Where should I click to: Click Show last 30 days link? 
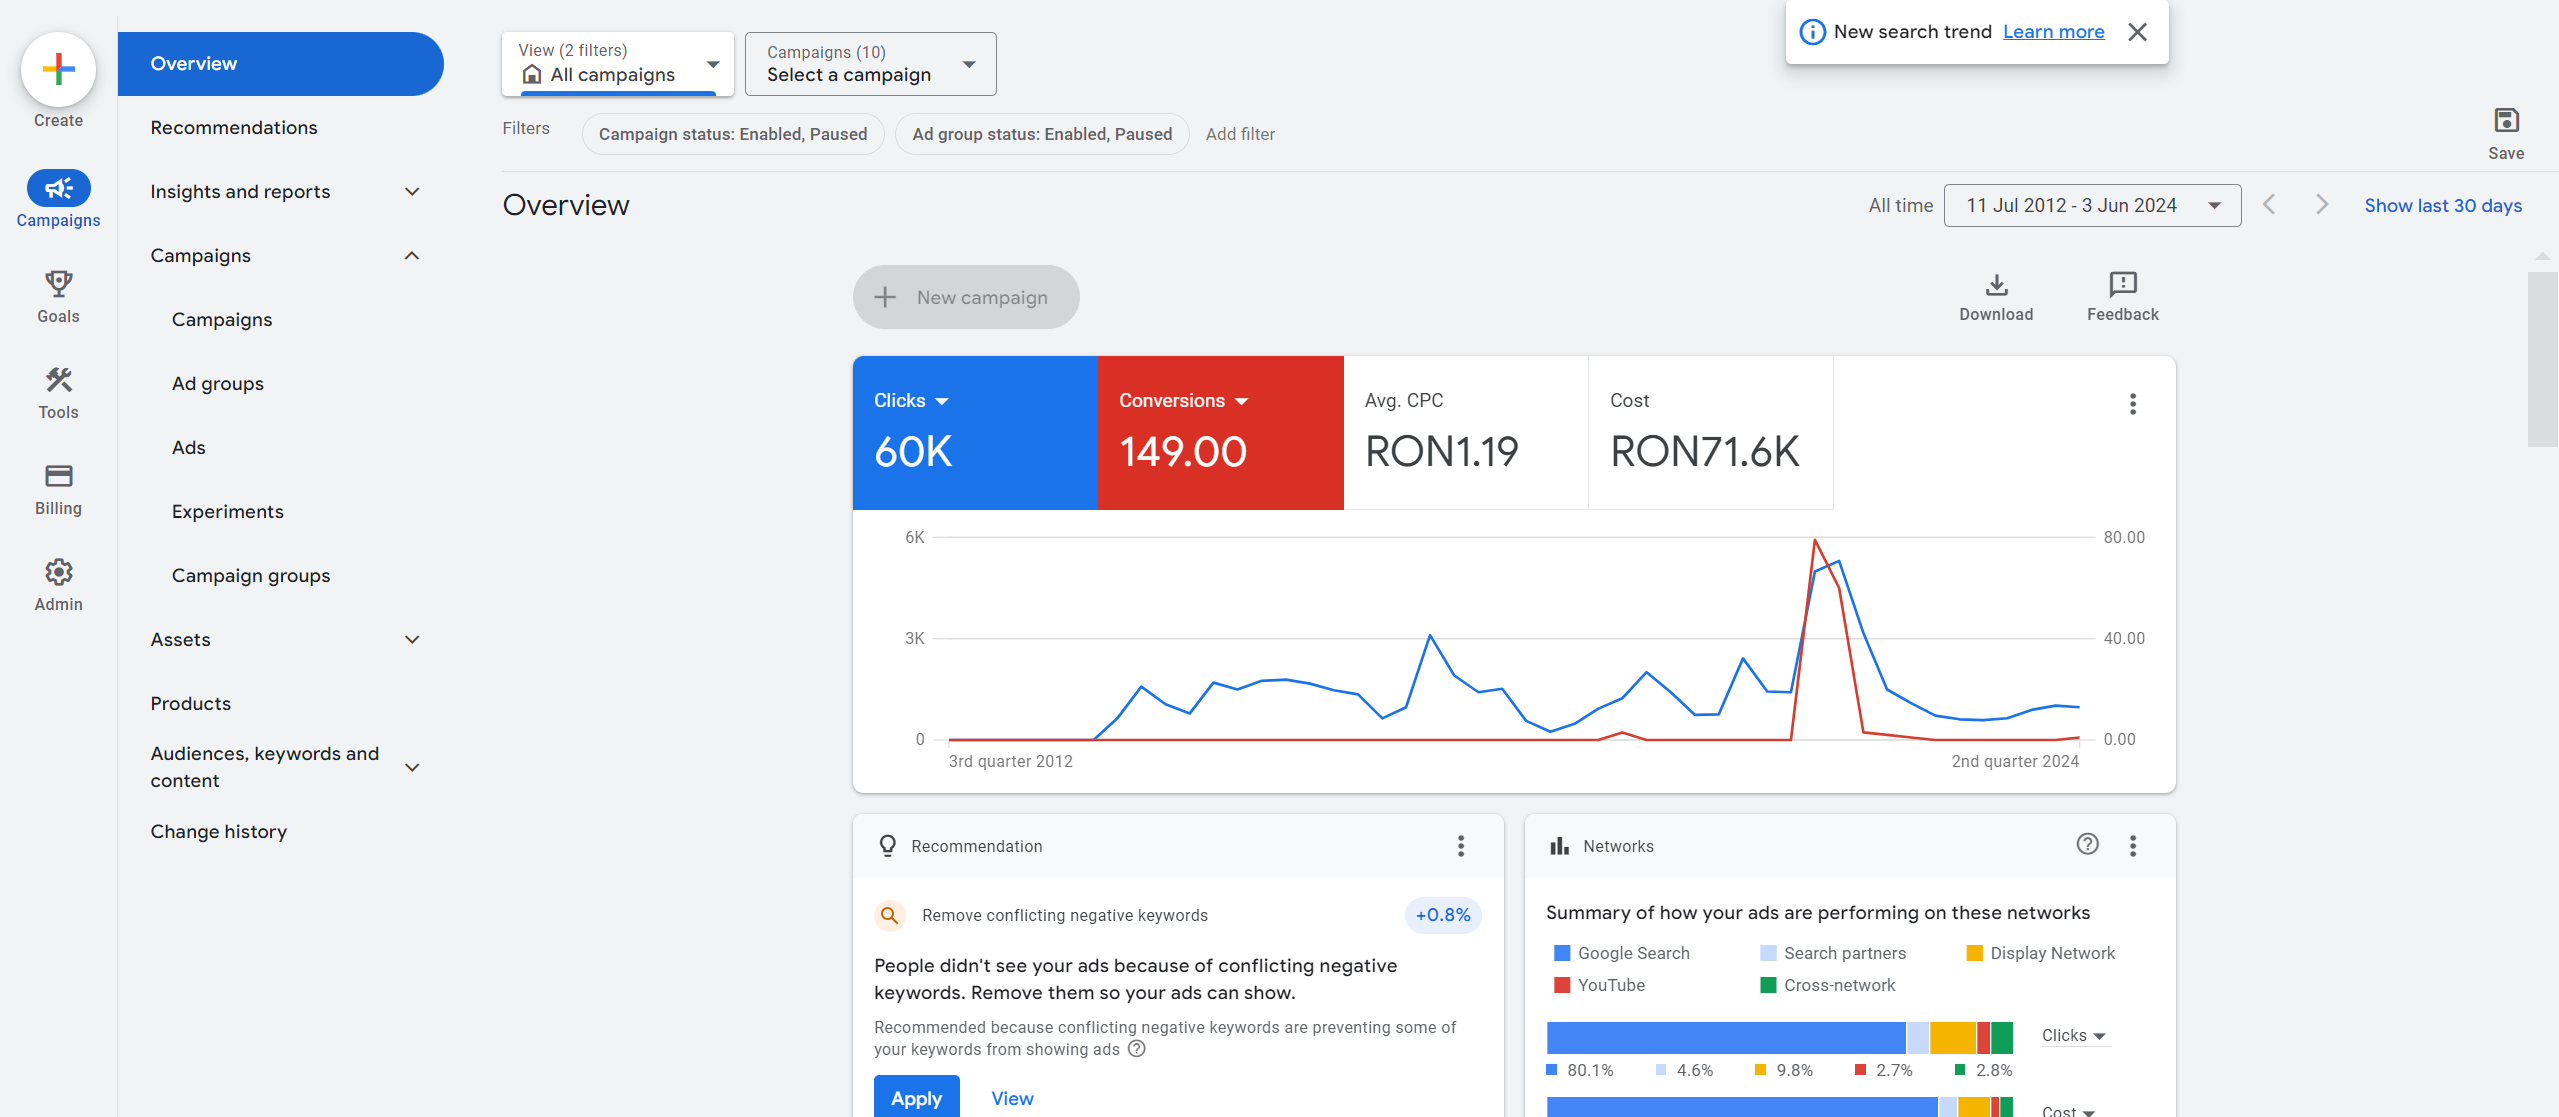coord(2442,206)
